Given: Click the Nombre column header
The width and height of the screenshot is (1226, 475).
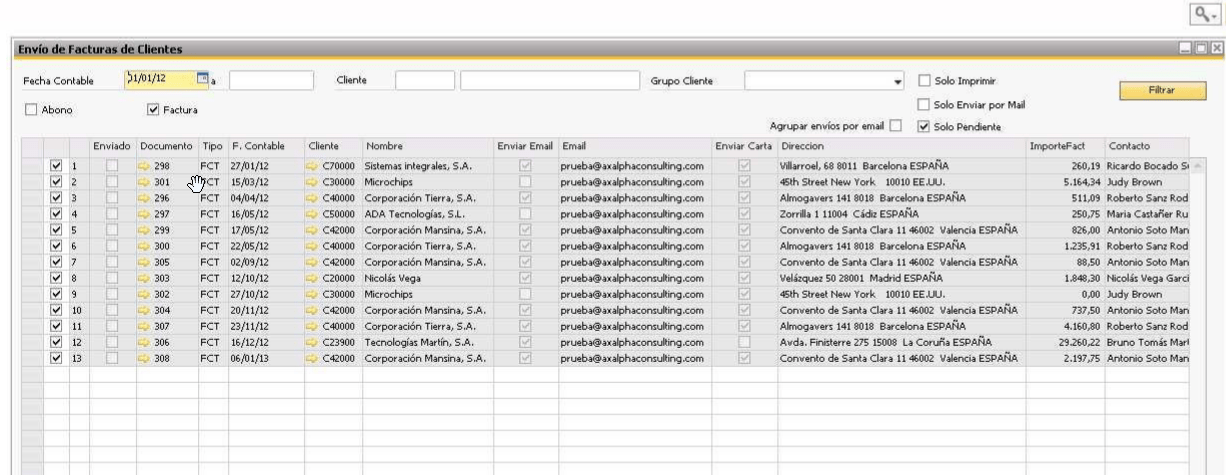Looking at the screenshot, I should click(x=383, y=146).
